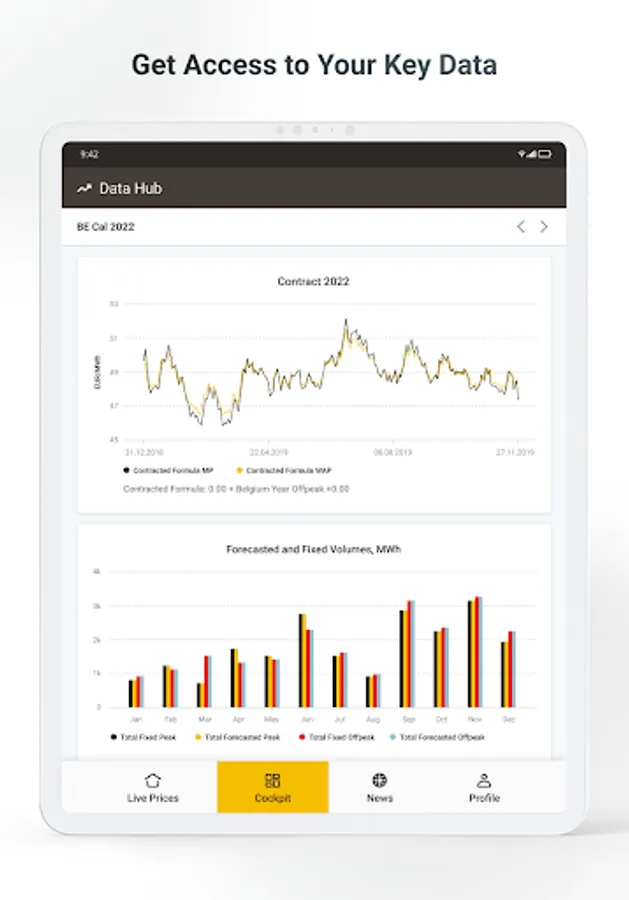This screenshot has height=900, width=629.
Task: Click the Wi-Fi signal icon in status bar
Action: coord(521,154)
